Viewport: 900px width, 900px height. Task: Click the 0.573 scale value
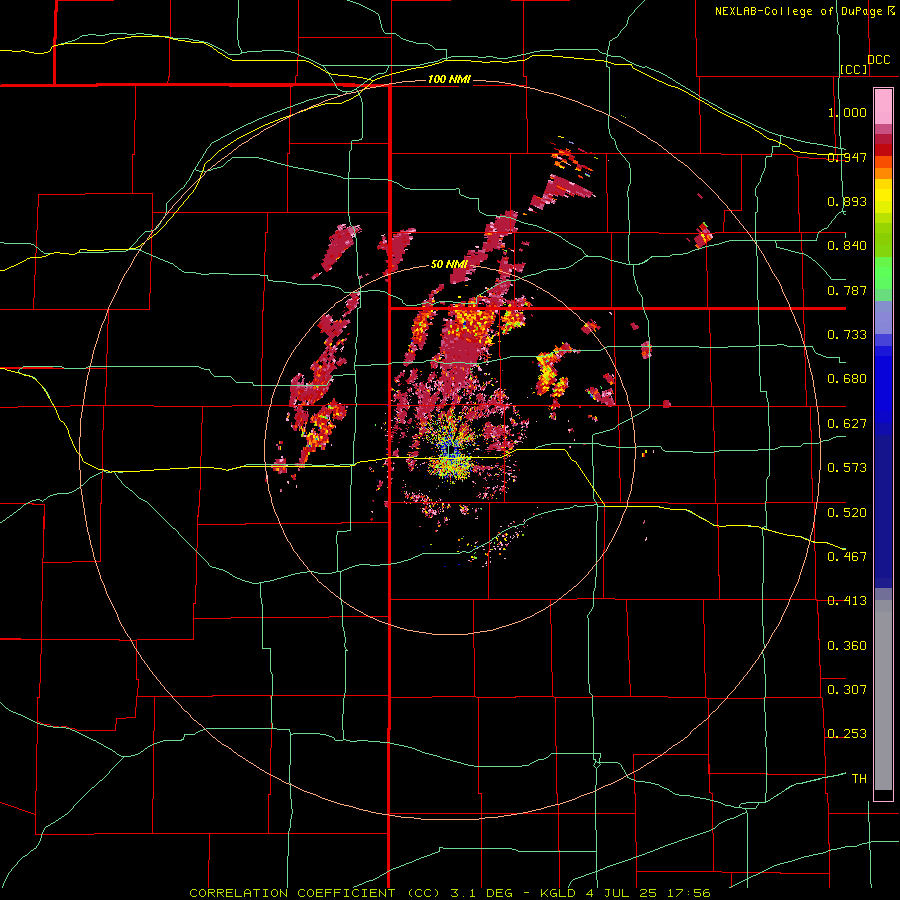coord(847,468)
